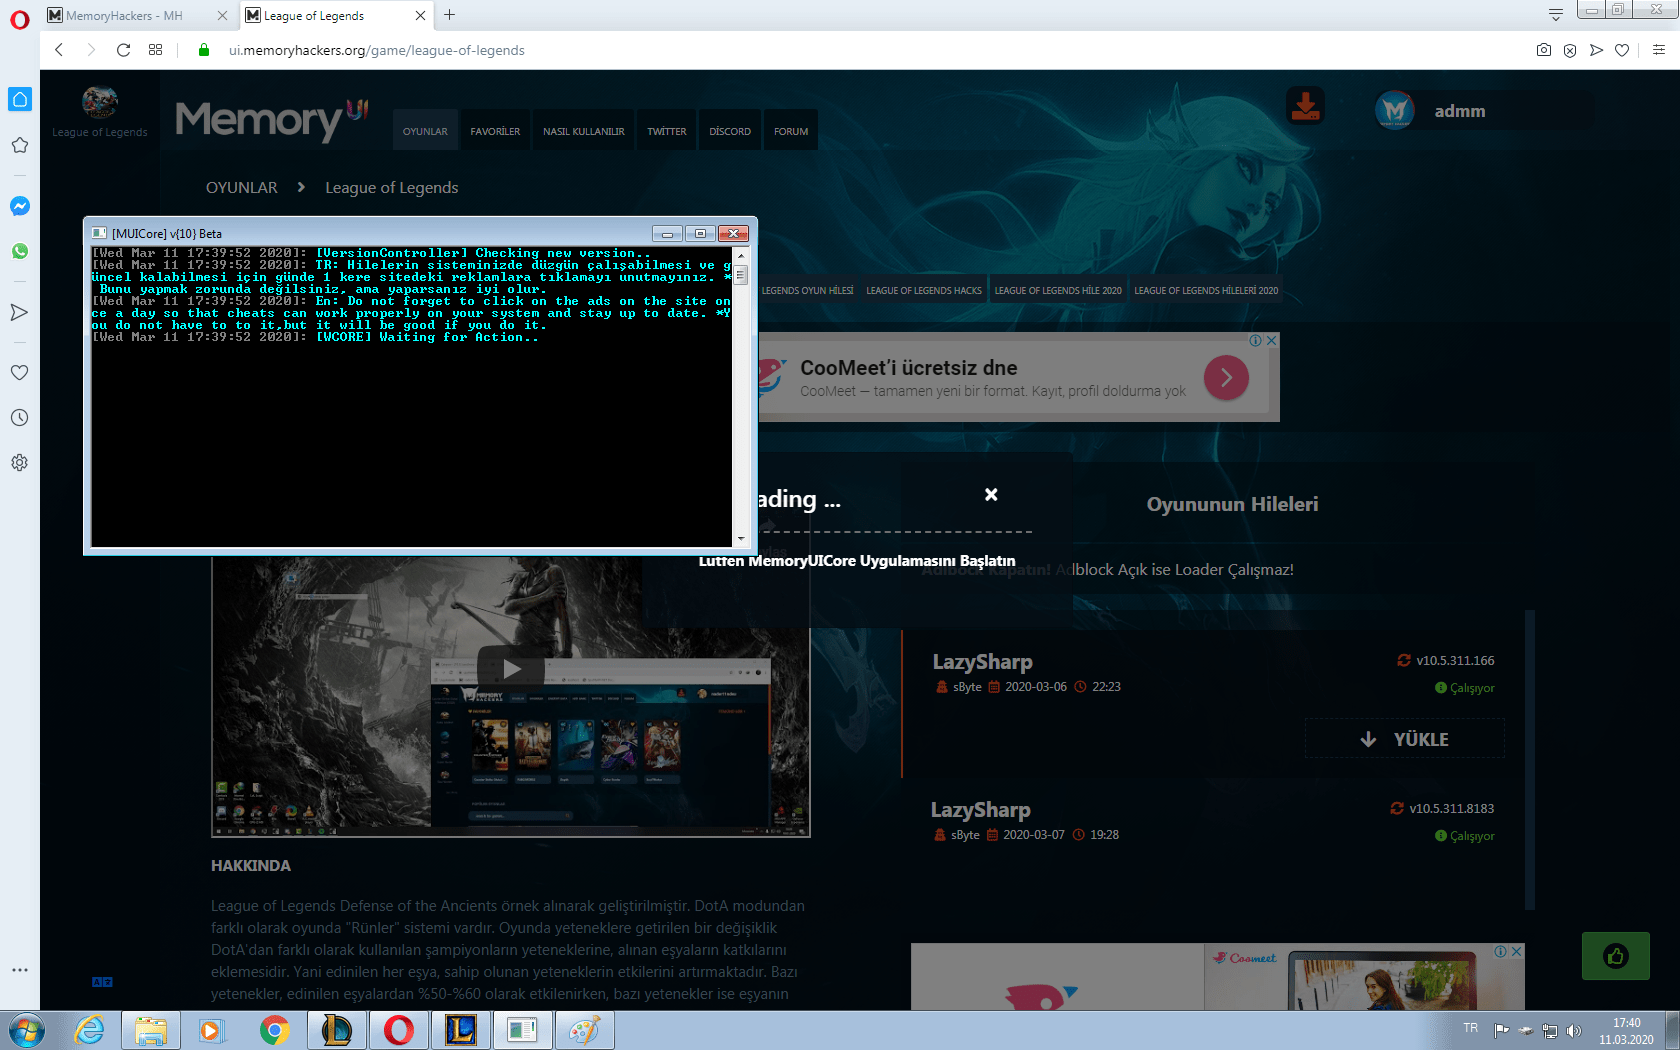This screenshot has width=1680, height=1050.
Task: Open CooMeet ad red arrow button
Action: point(1226,378)
